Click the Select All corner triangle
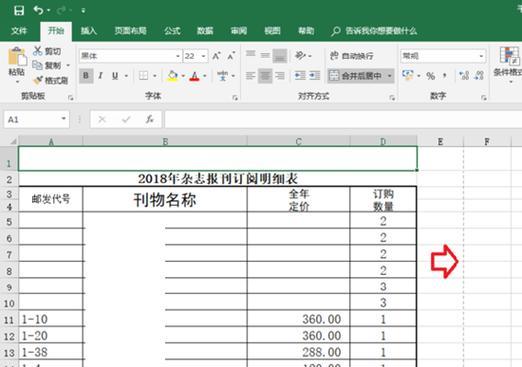The width and height of the screenshot is (522, 367). pos(12,141)
